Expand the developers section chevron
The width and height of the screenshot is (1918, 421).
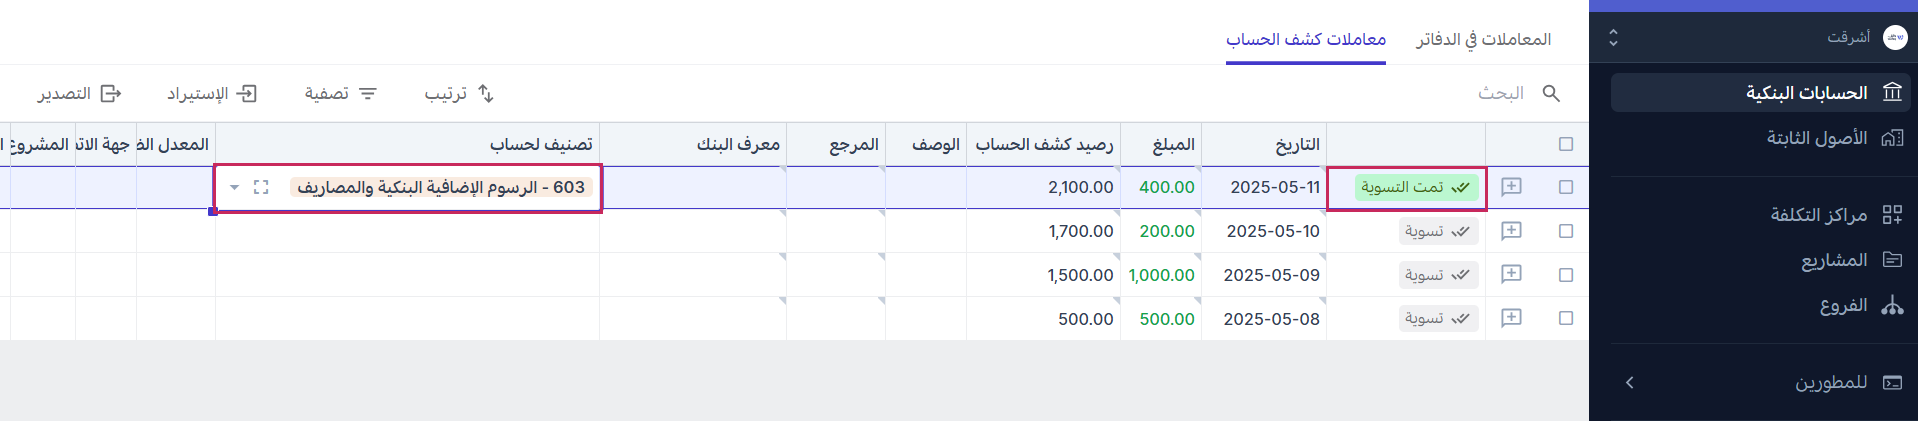point(1630,382)
